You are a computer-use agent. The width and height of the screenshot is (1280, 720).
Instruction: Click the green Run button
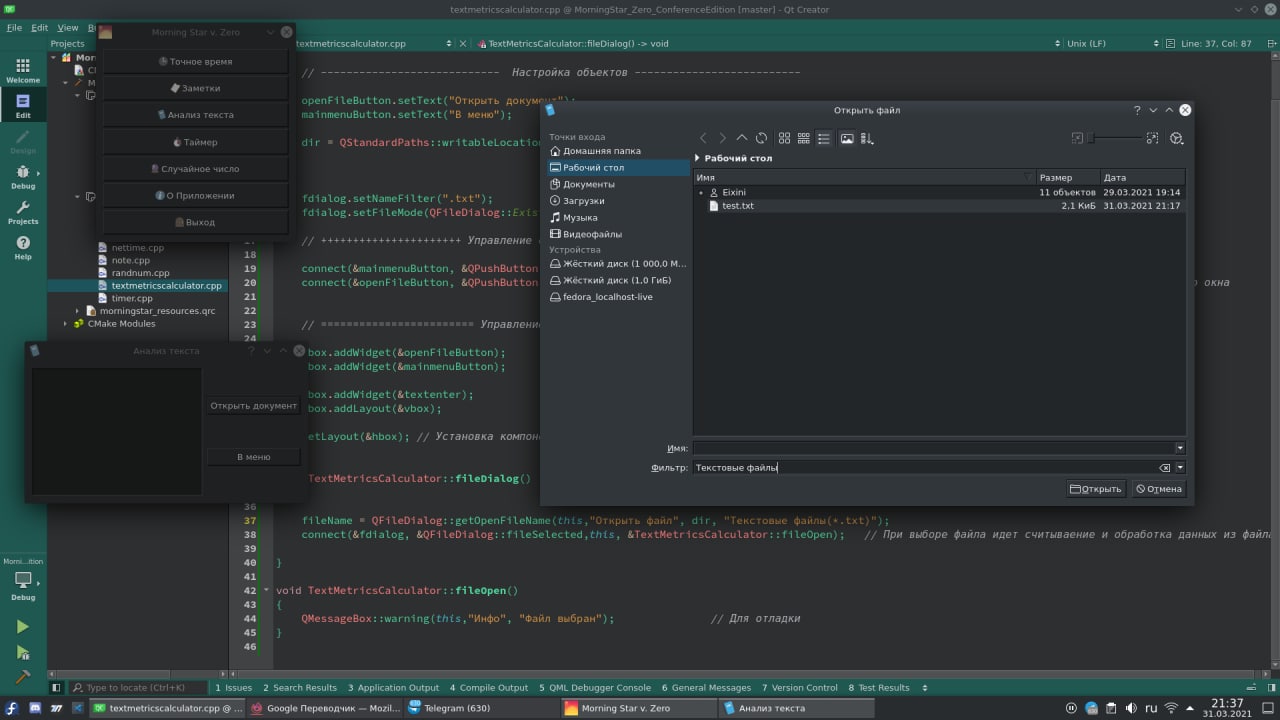click(22, 627)
